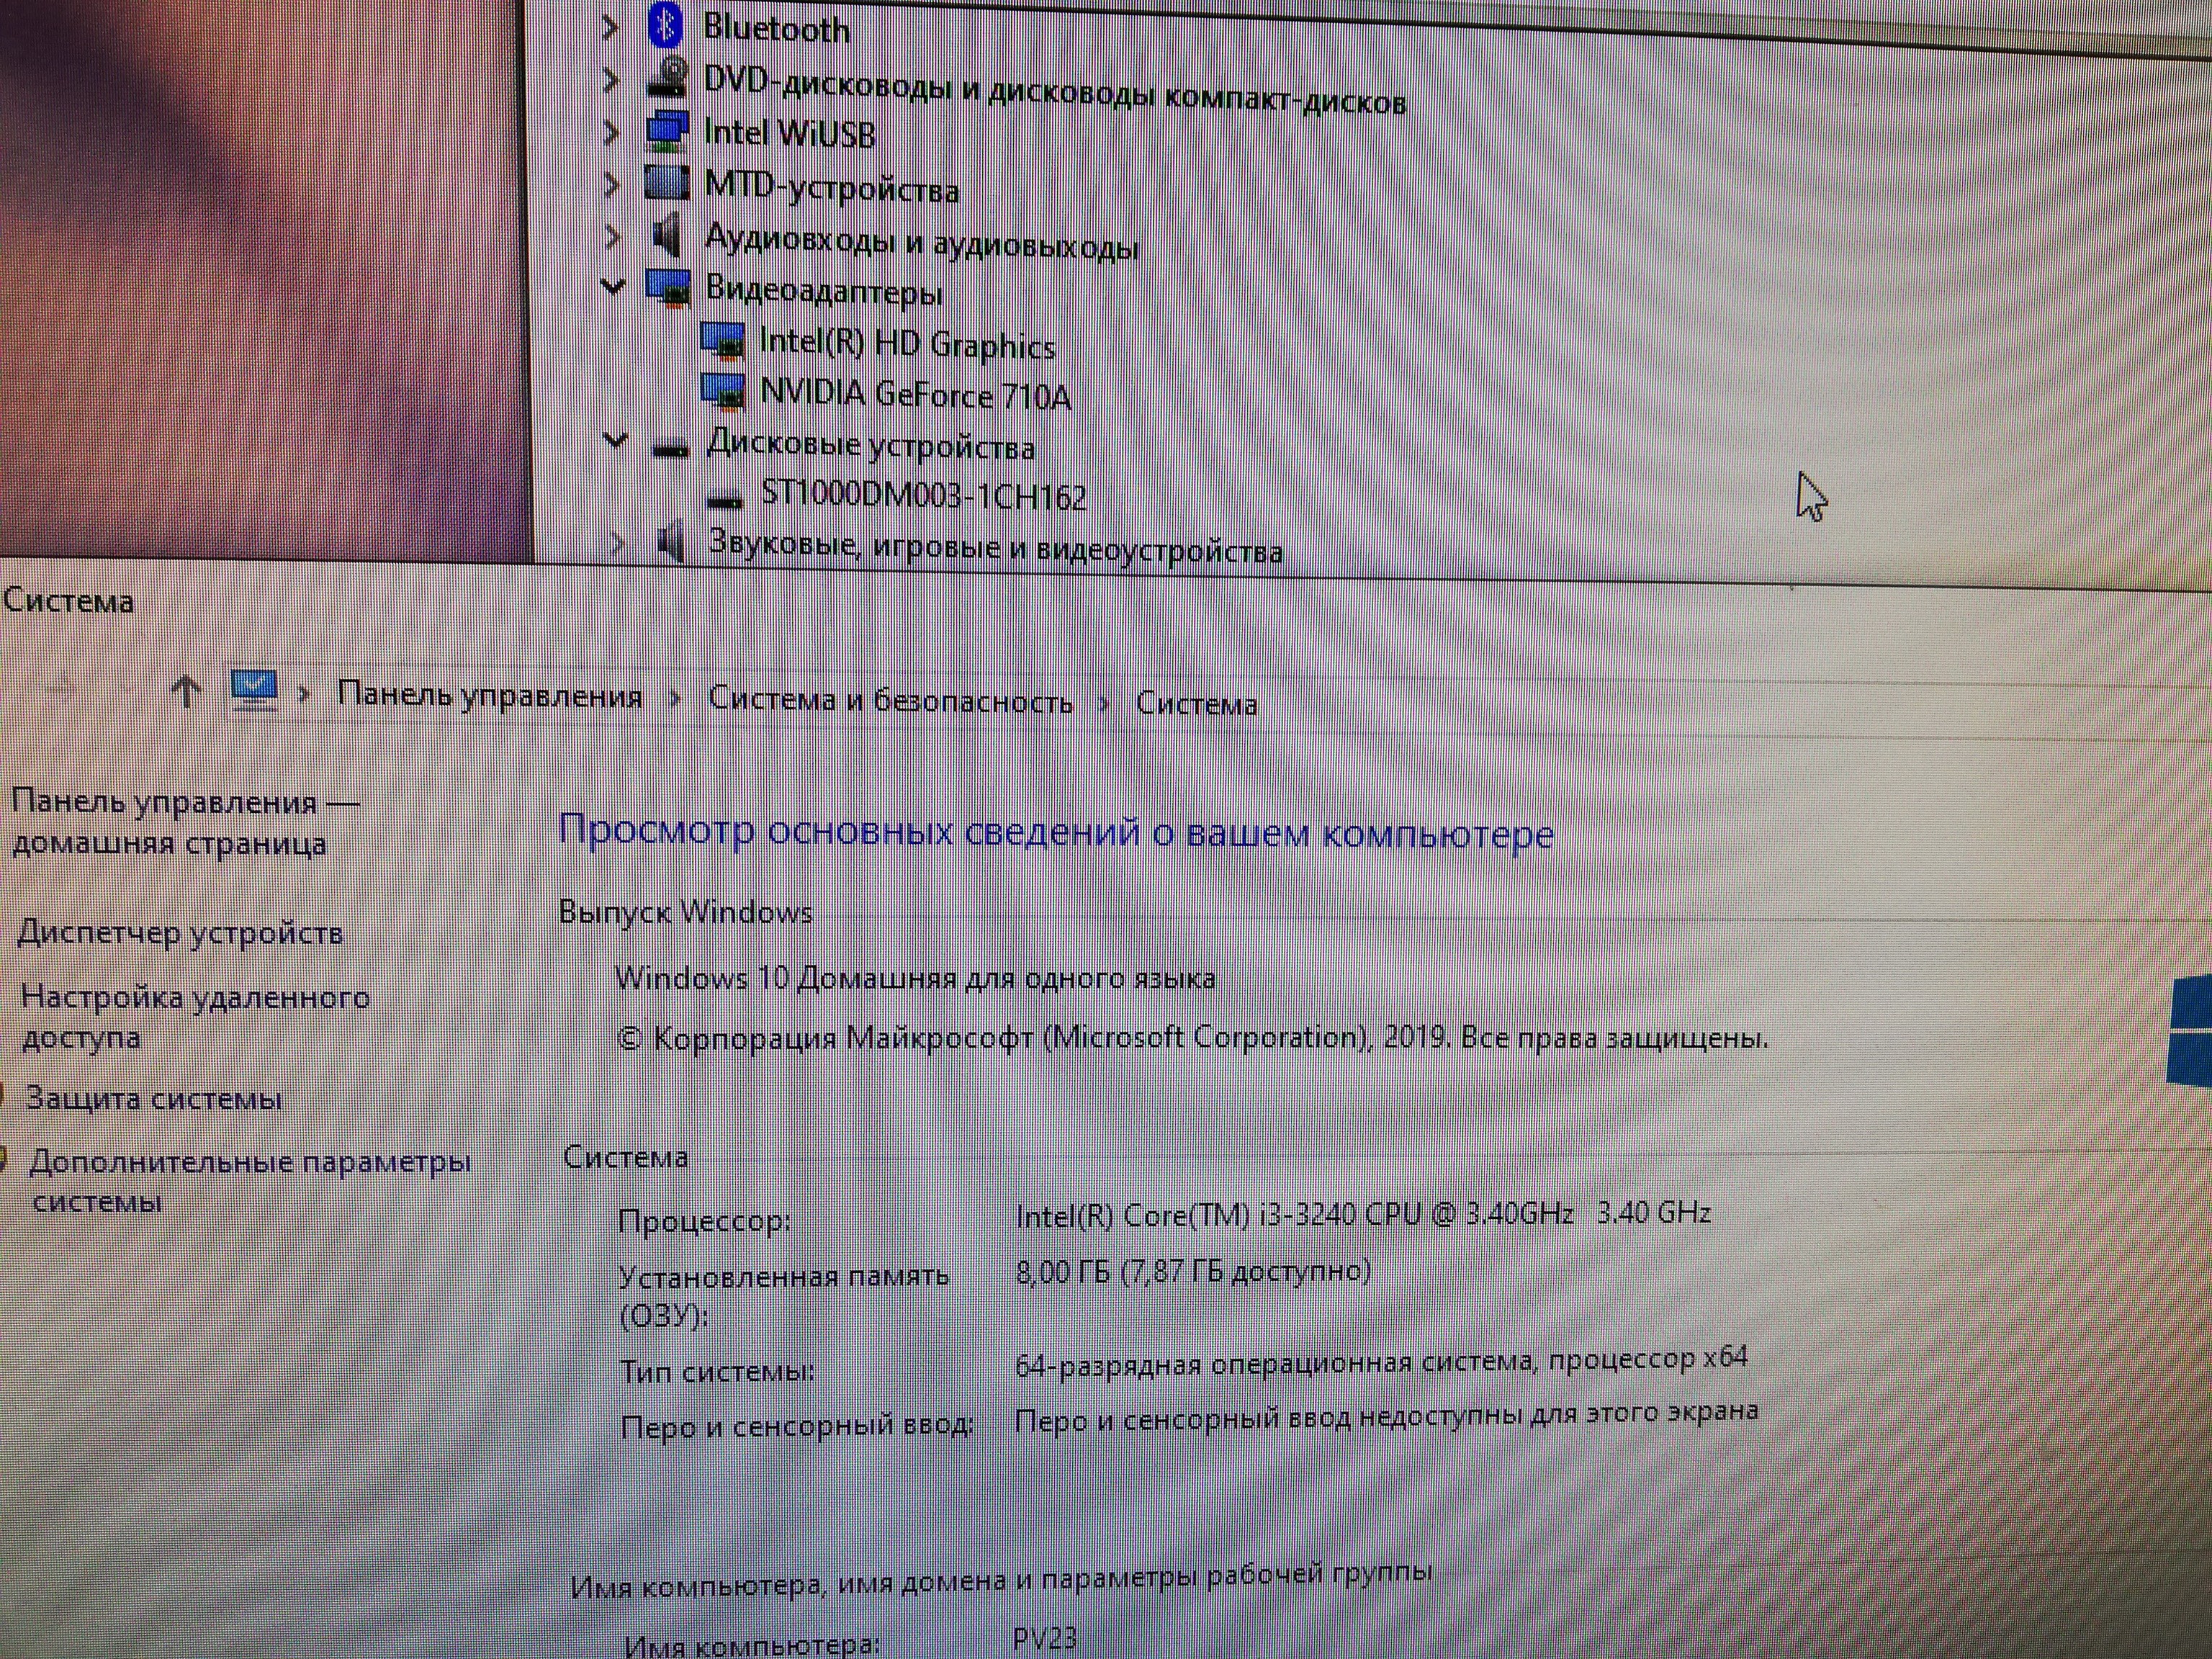This screenshot has width=2212, height=1659.
Task: Click the Тип системы: label
Action: [717, 1371]
